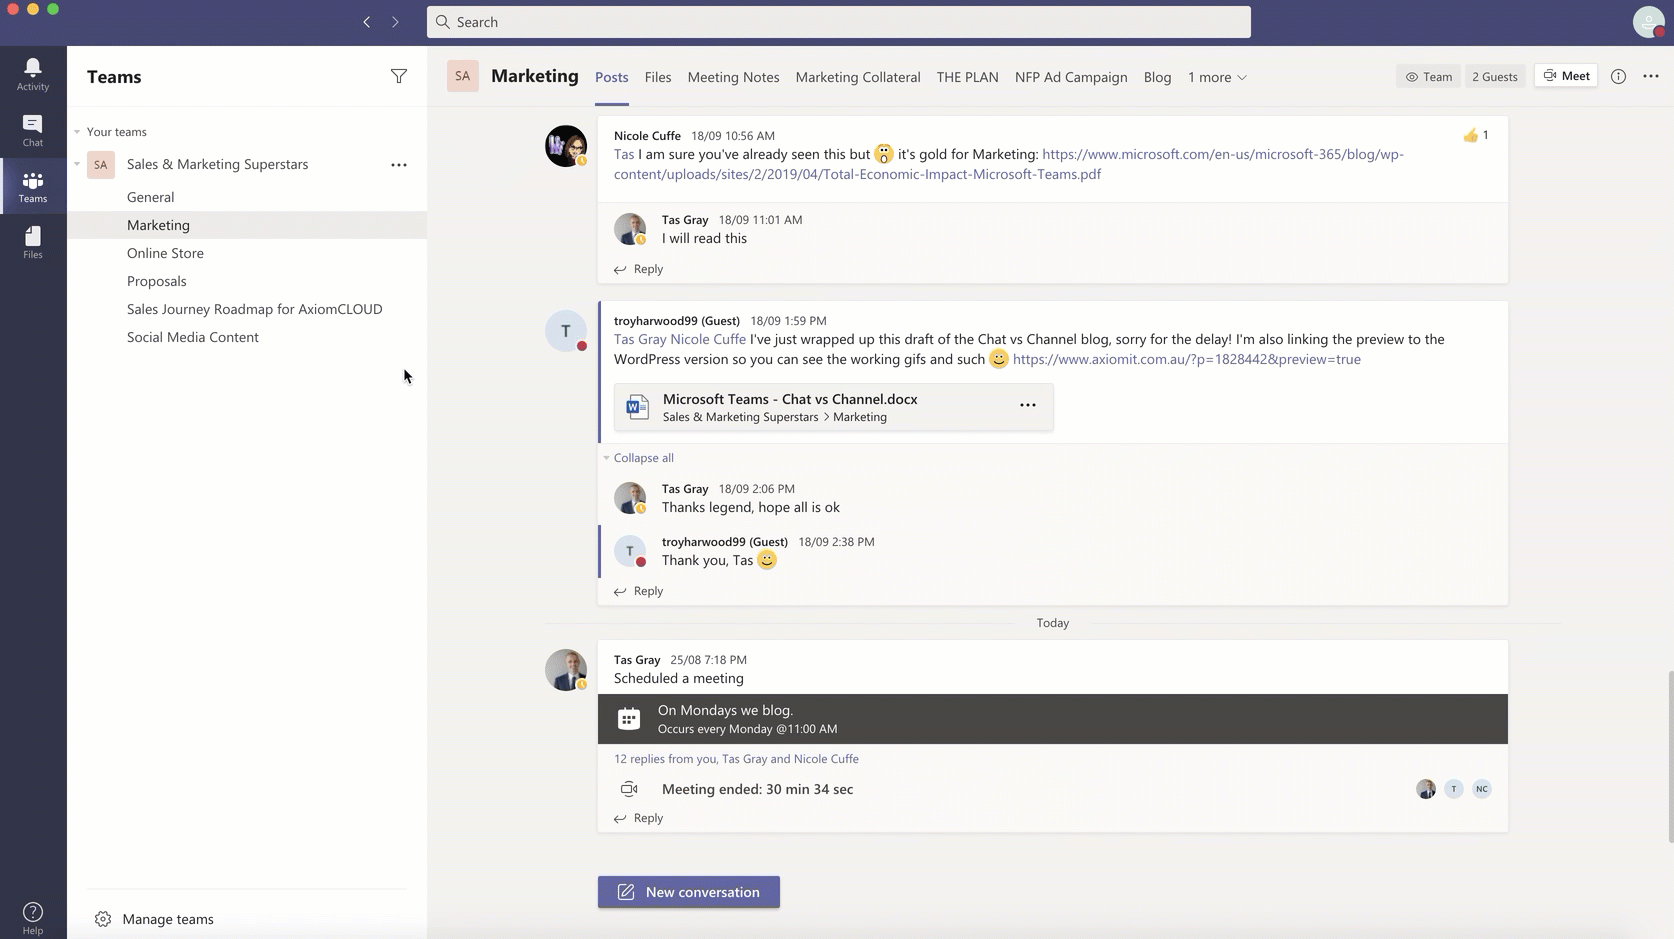Open the axiomit.com.au preview link
The image size is (1674, 939).
pos(1186,359)
